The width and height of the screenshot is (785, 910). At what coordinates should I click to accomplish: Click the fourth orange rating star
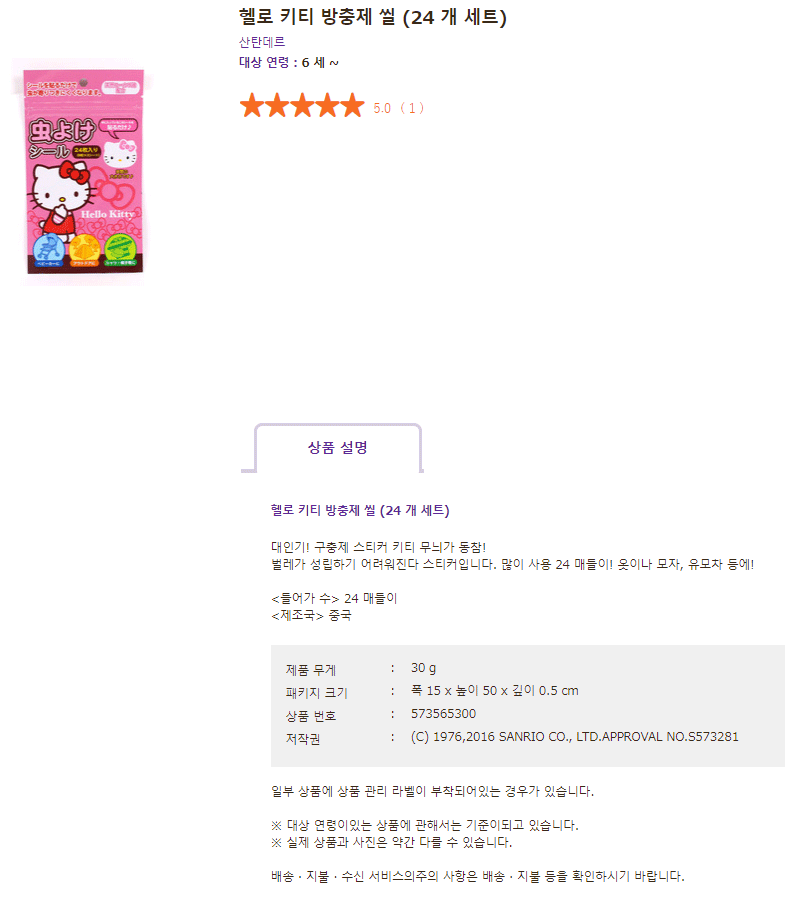(327, 106)
